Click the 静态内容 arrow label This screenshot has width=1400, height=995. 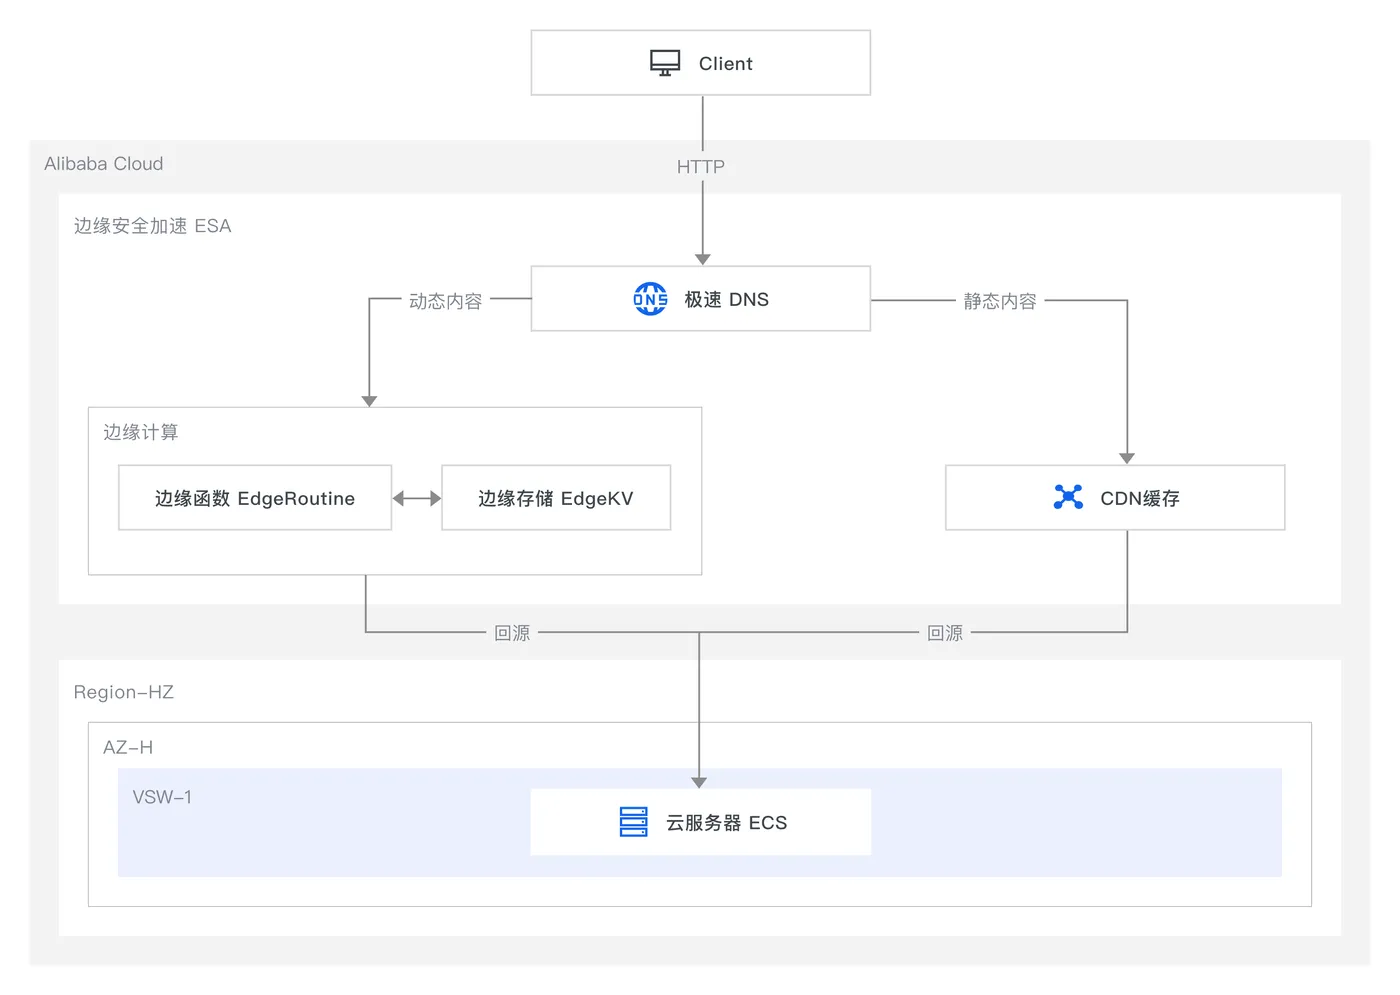point(1000,301)
